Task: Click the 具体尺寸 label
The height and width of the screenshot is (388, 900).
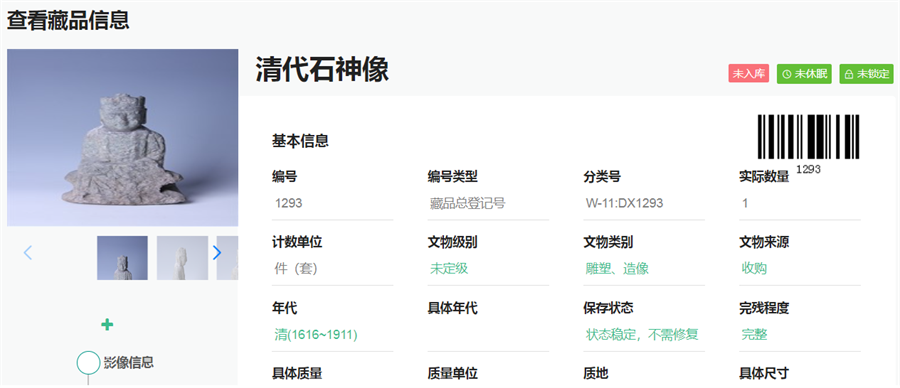Action: coord(764,374)
